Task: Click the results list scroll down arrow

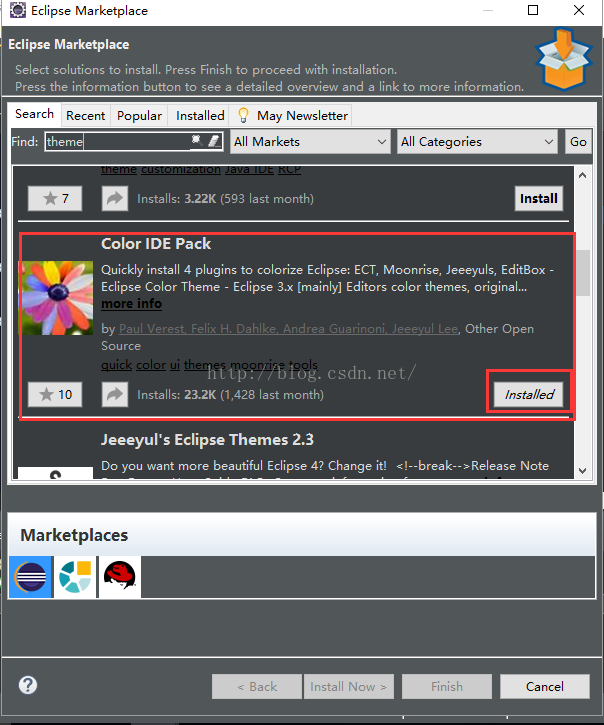Action: 582,471
